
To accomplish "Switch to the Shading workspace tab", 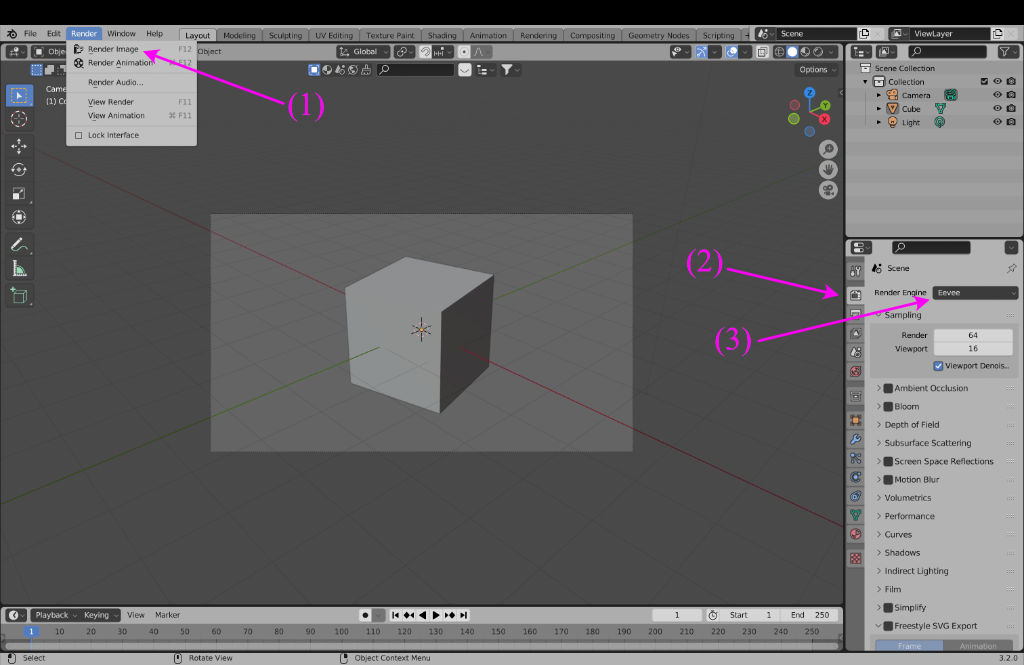I will pos(441,35).
